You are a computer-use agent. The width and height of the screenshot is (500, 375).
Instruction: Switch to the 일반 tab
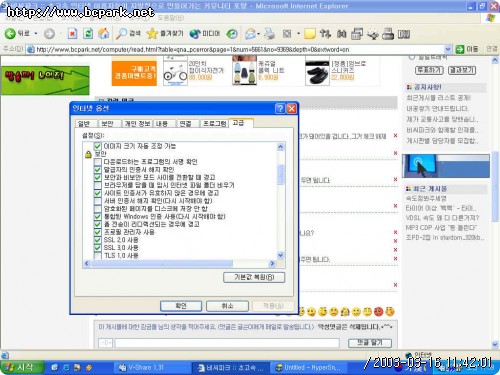84,124
